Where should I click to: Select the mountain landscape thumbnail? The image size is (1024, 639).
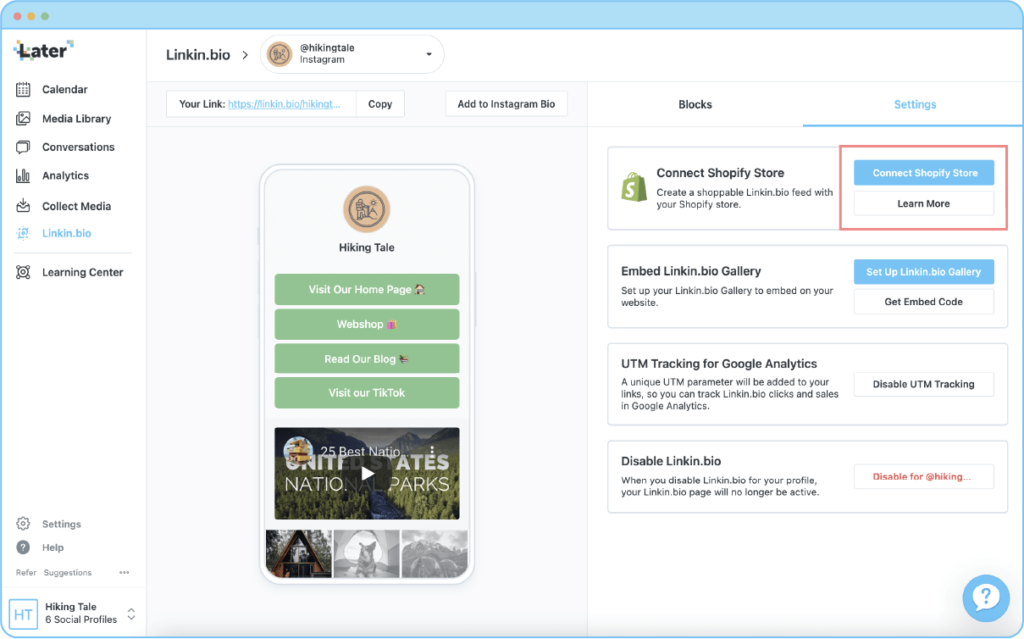pos(434,553)
